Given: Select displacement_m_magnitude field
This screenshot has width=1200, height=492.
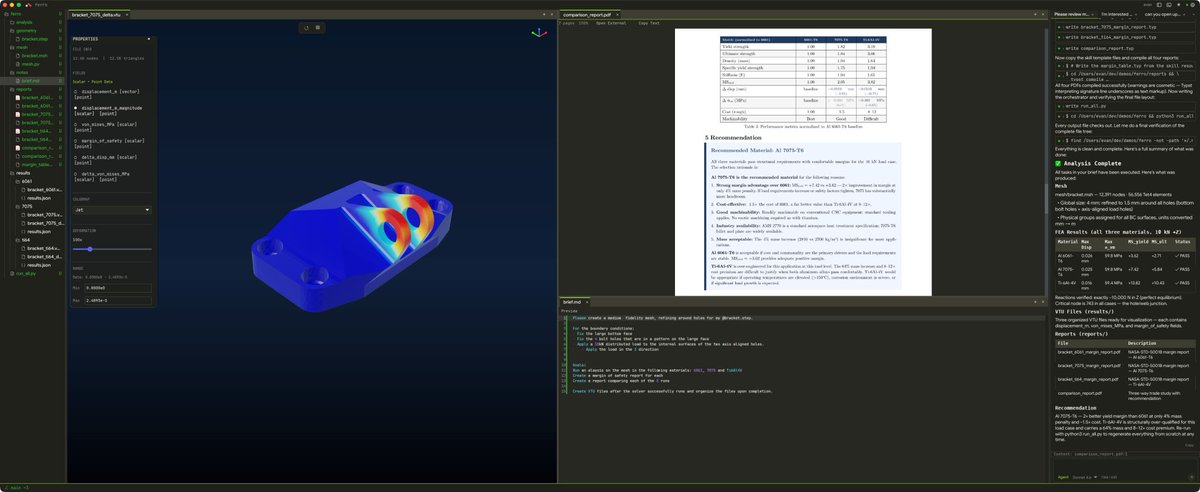Looking at the screenshot, I should (108, 109).
